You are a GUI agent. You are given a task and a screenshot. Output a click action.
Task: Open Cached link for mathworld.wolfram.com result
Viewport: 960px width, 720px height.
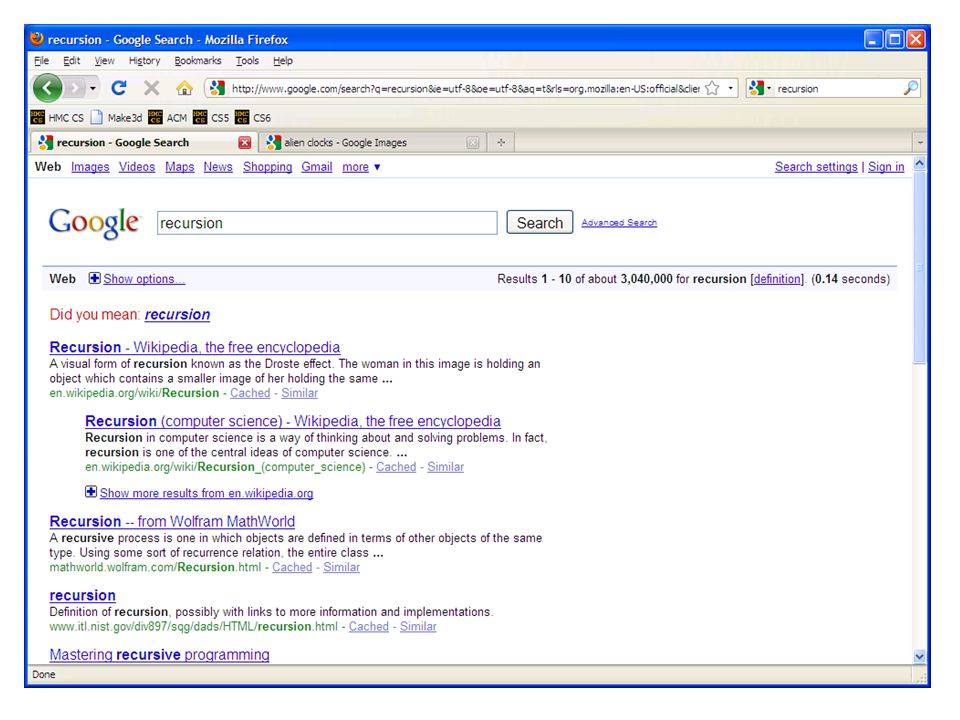click(x=292, y=568)
